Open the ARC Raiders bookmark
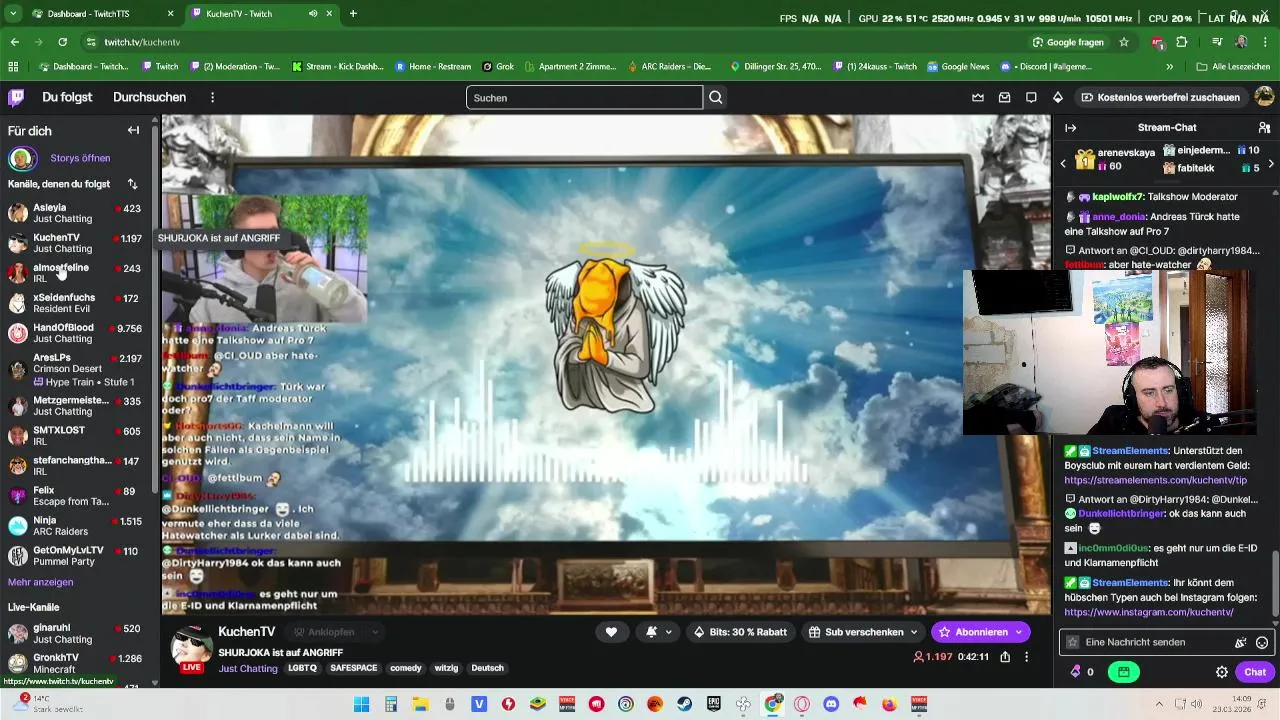Viewport: 1280px width, 720px height. tap(669, 66)
